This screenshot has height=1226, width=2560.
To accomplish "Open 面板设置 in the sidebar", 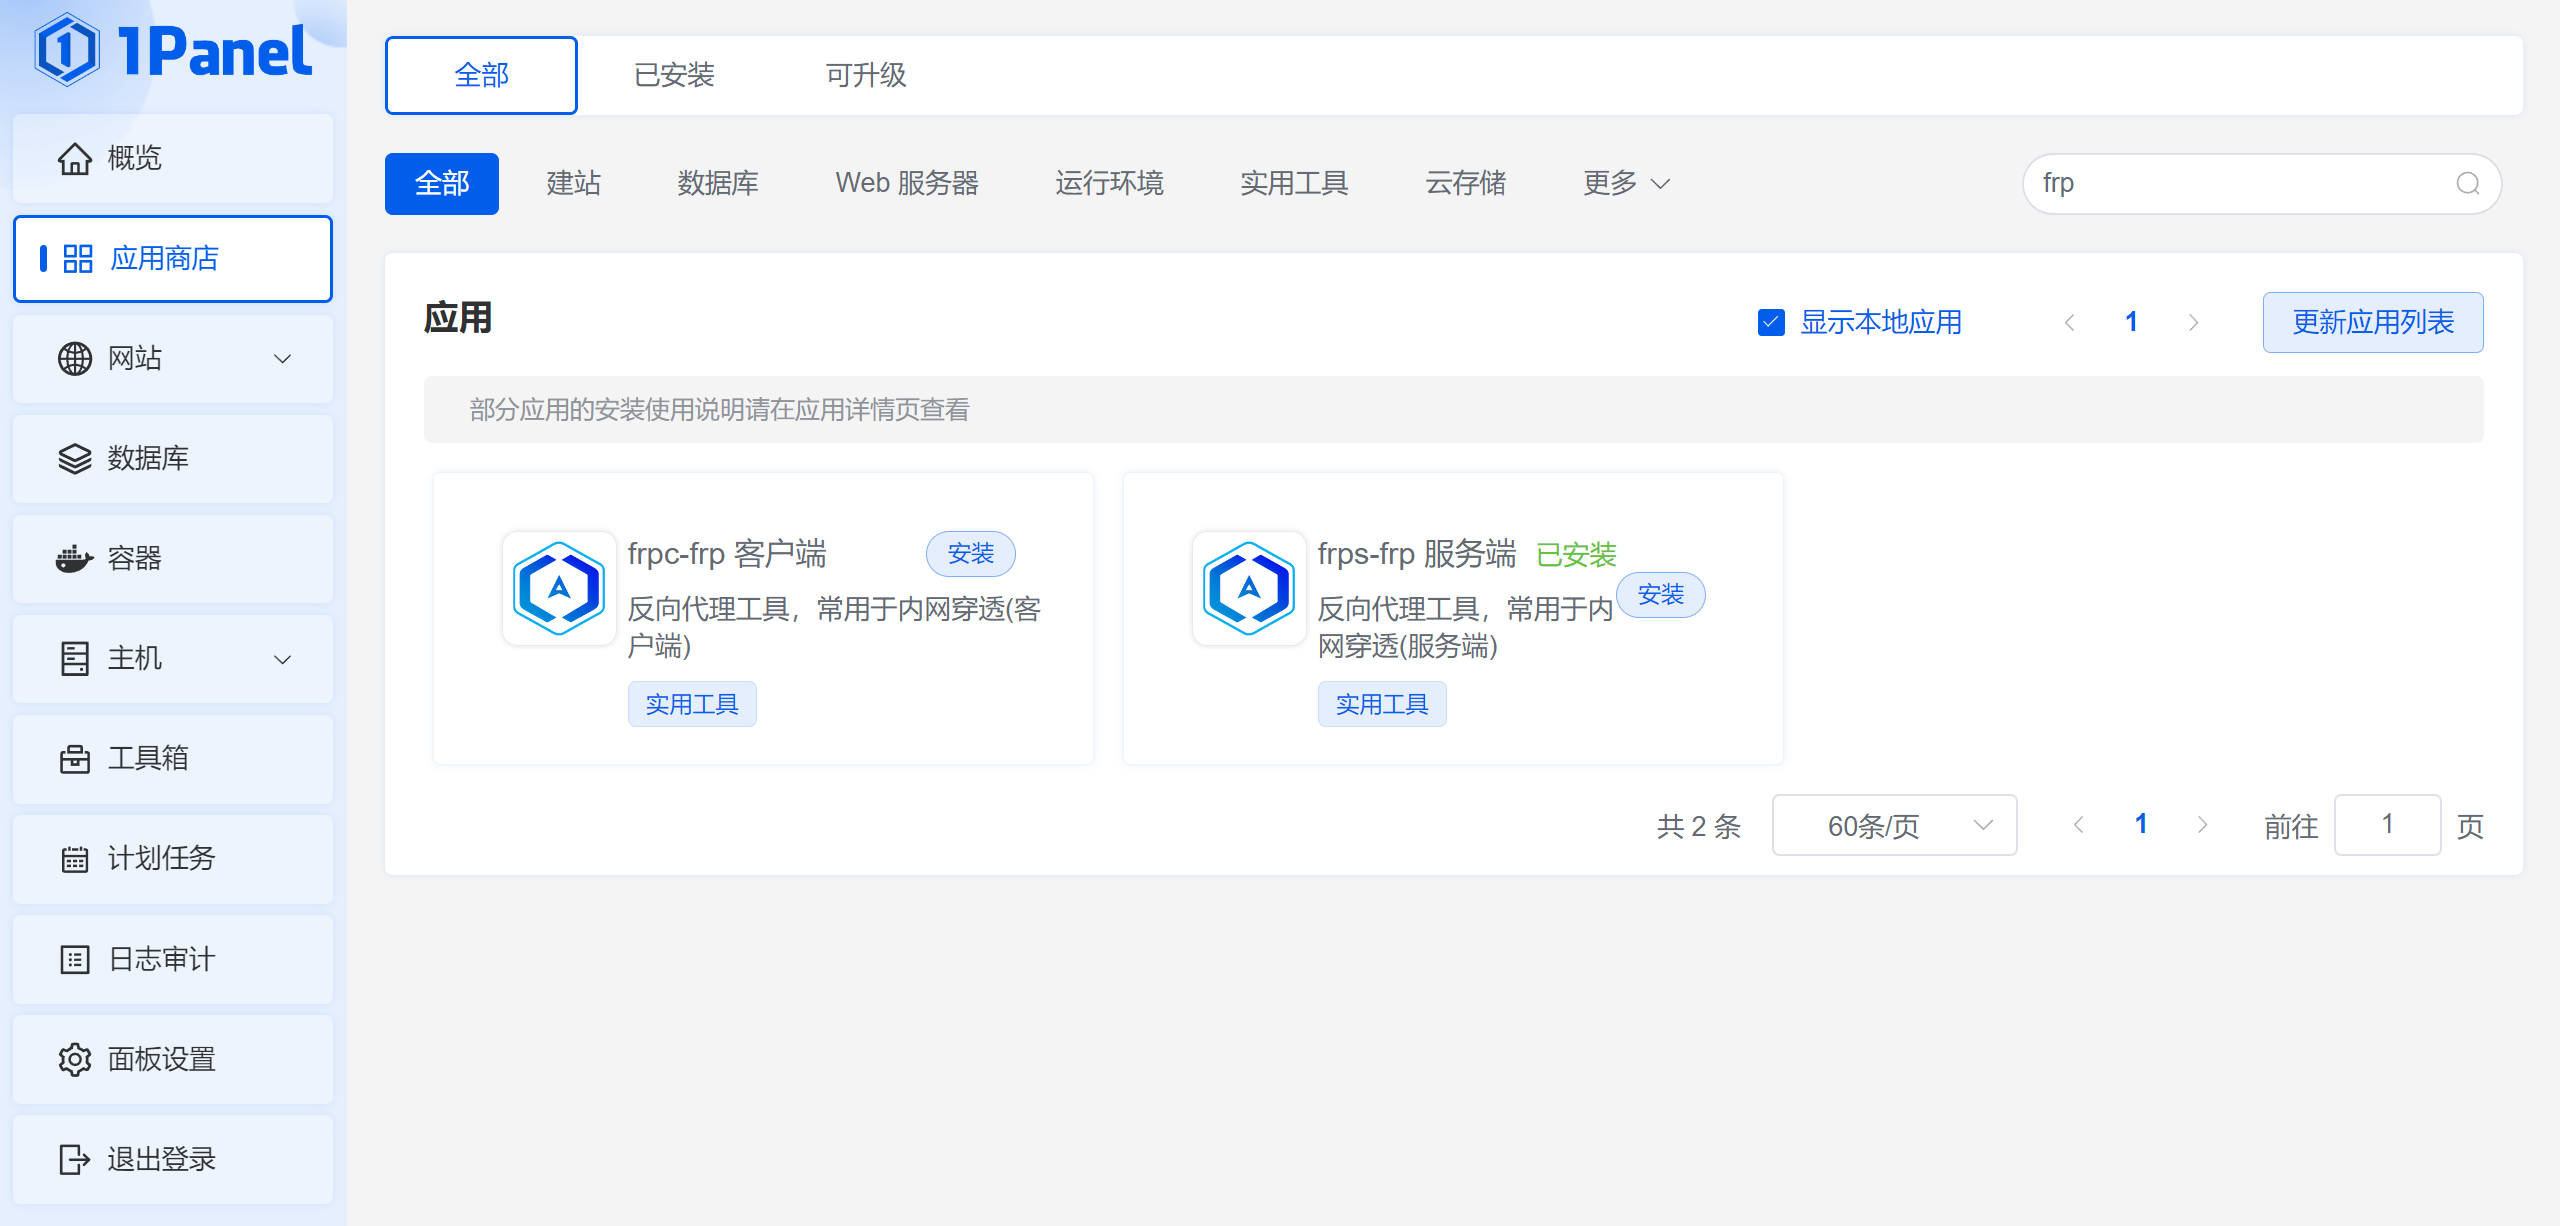I will coord(173,1059).
